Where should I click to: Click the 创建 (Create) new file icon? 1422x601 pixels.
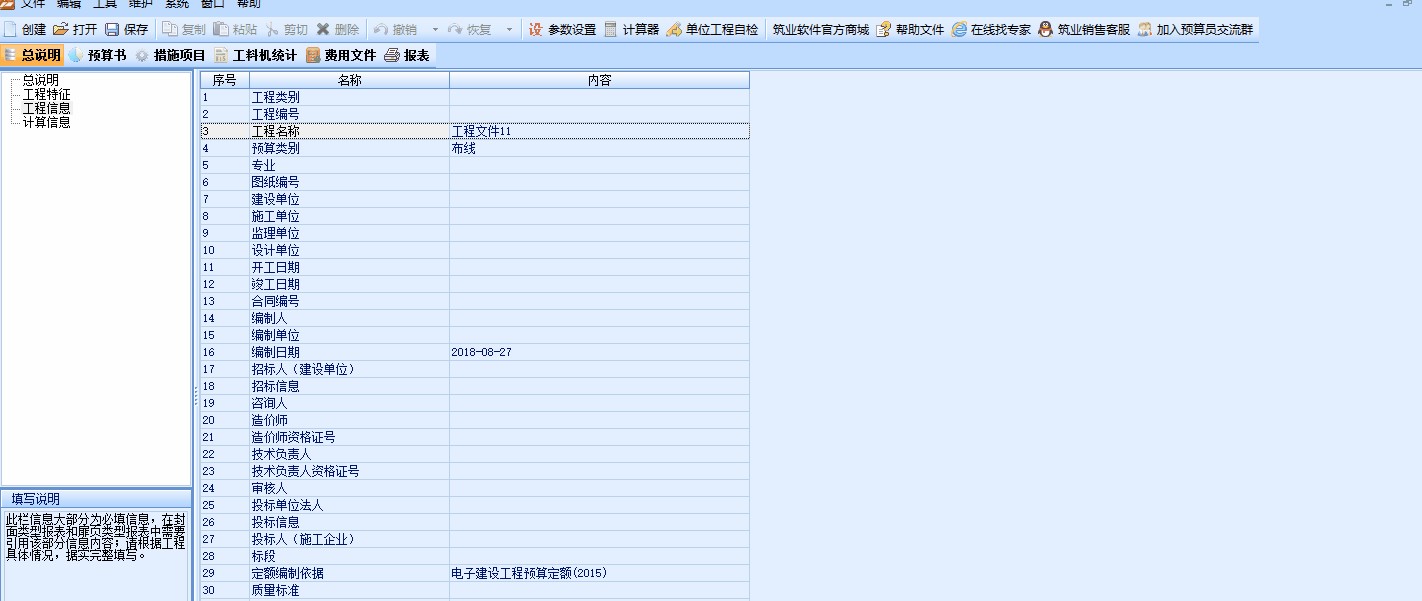11,30
